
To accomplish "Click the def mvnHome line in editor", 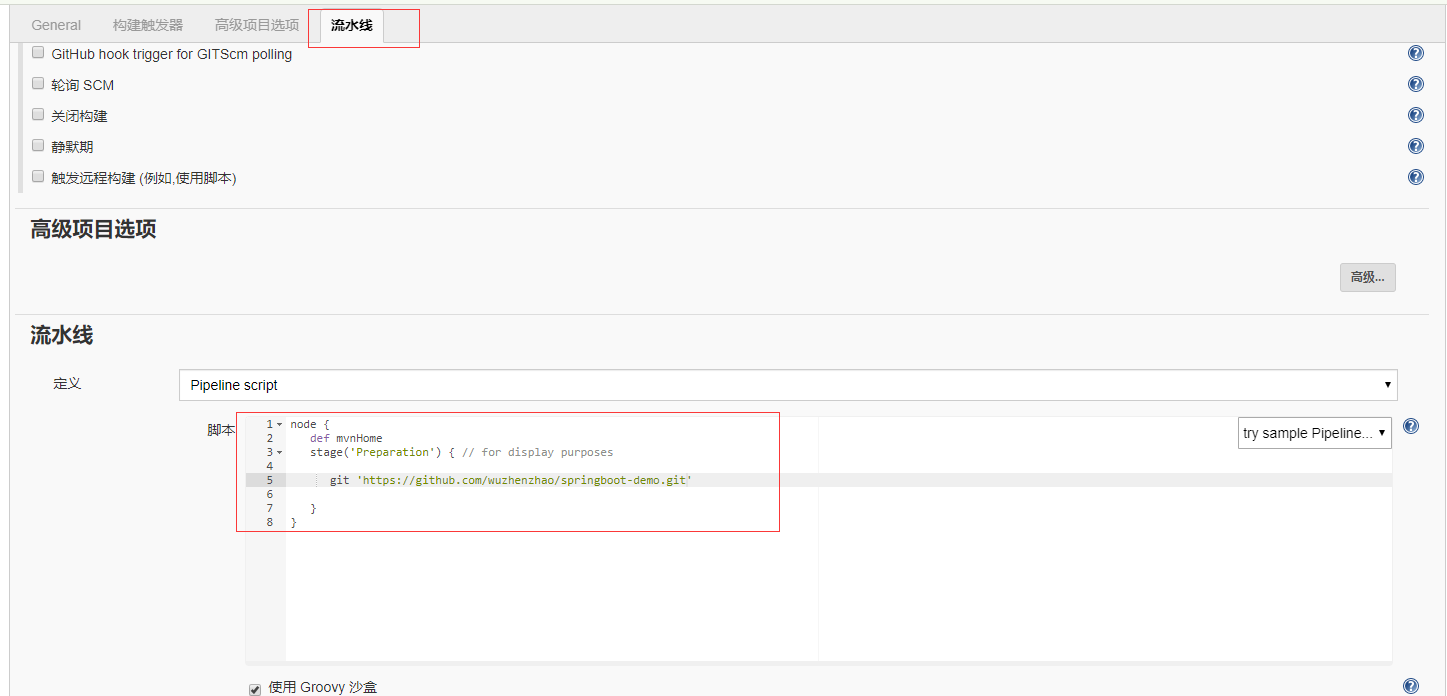I will pyautogui.click(x=346, y=438).
